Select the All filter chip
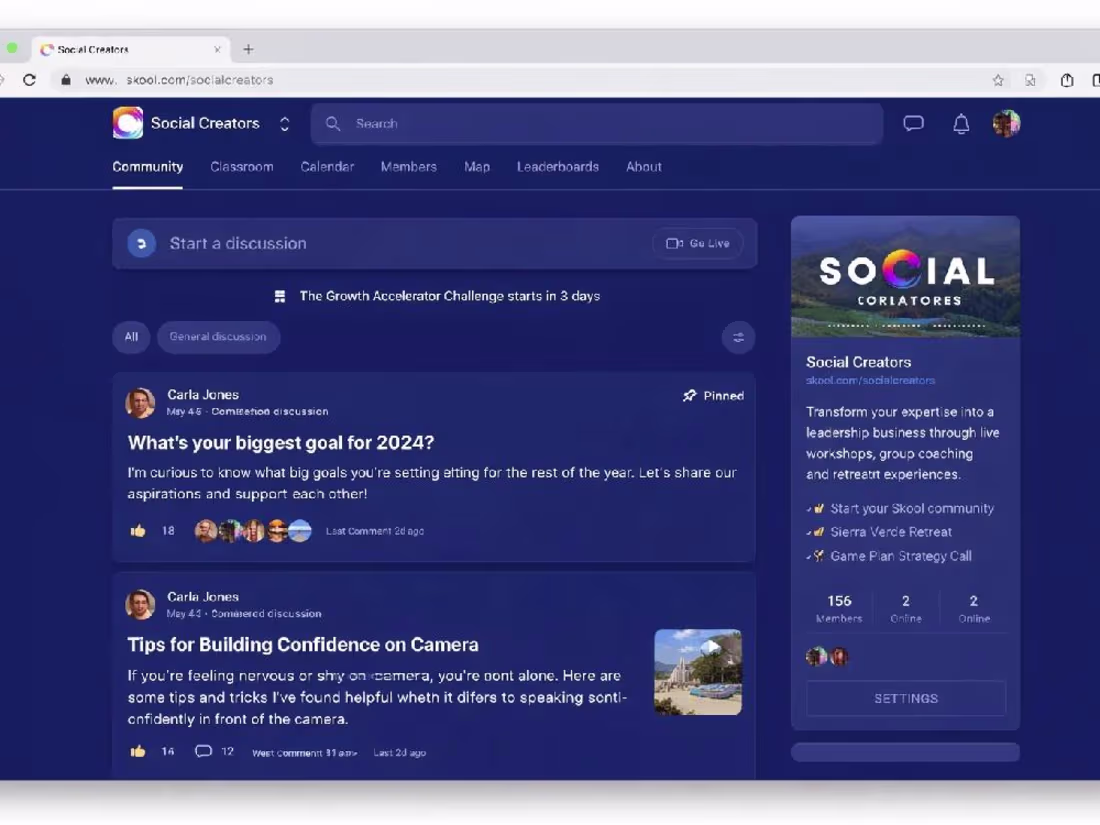Screen dimensions: 1100x825 point(131,337)
